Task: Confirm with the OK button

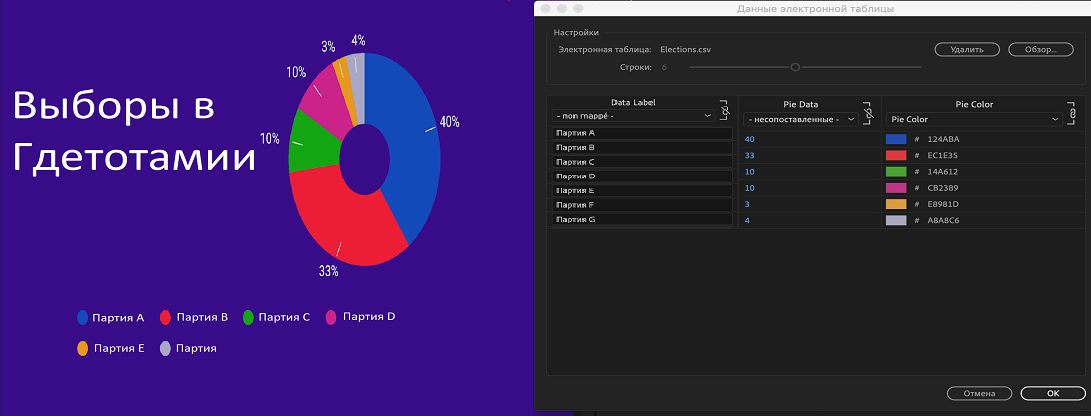Action: click(x=1053, y=393)
